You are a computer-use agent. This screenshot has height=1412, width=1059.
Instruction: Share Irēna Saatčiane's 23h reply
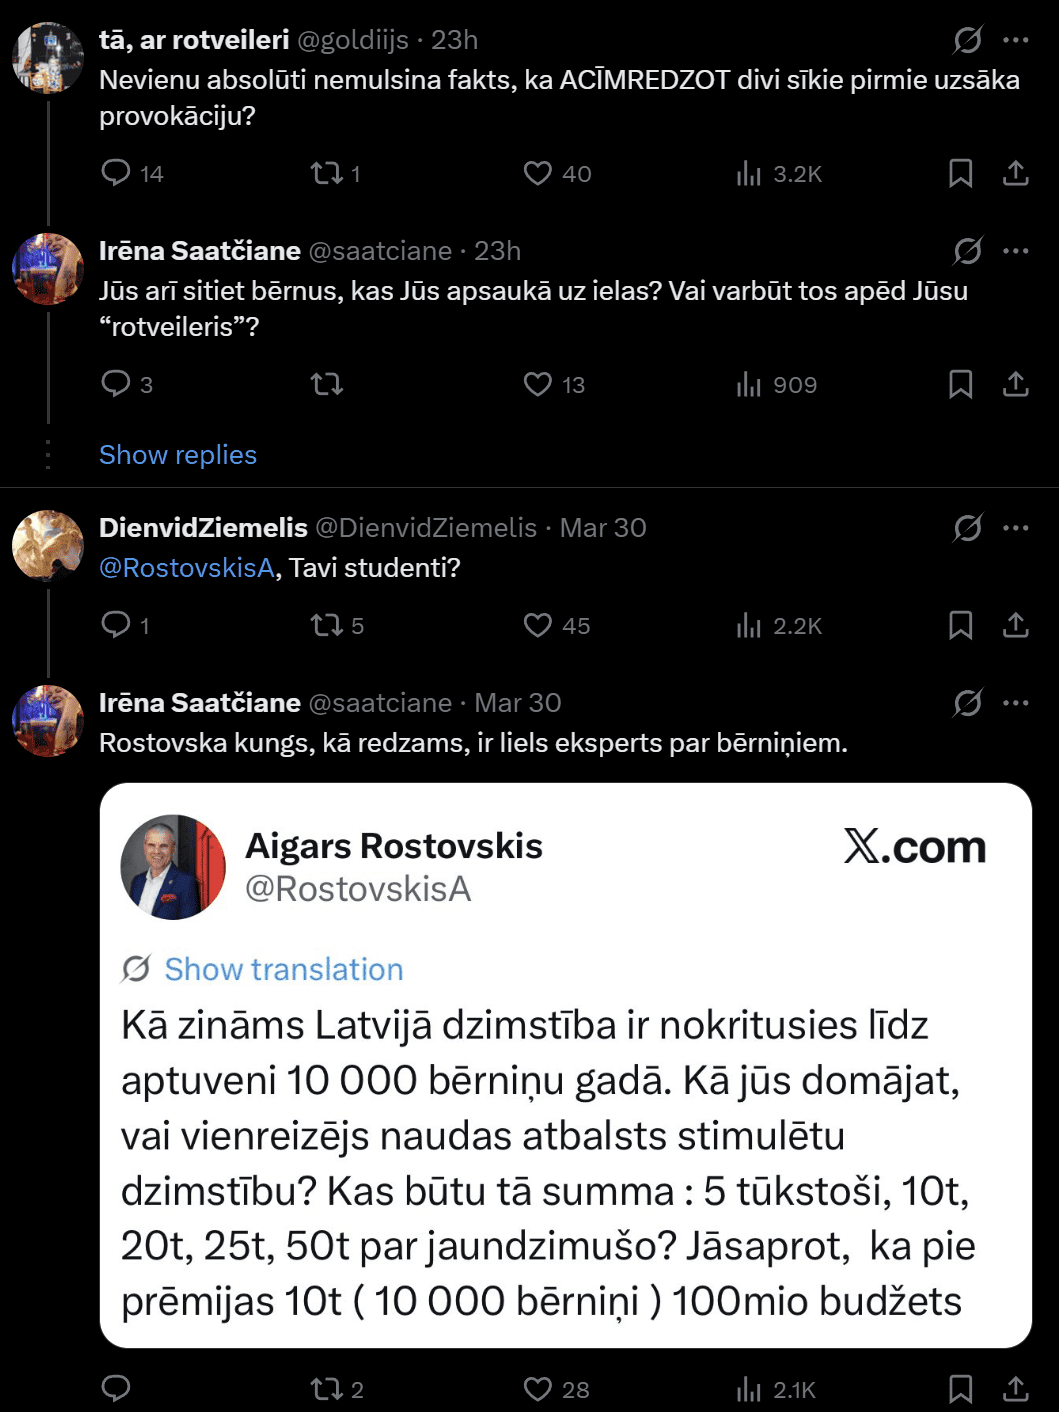(1015, 384)
